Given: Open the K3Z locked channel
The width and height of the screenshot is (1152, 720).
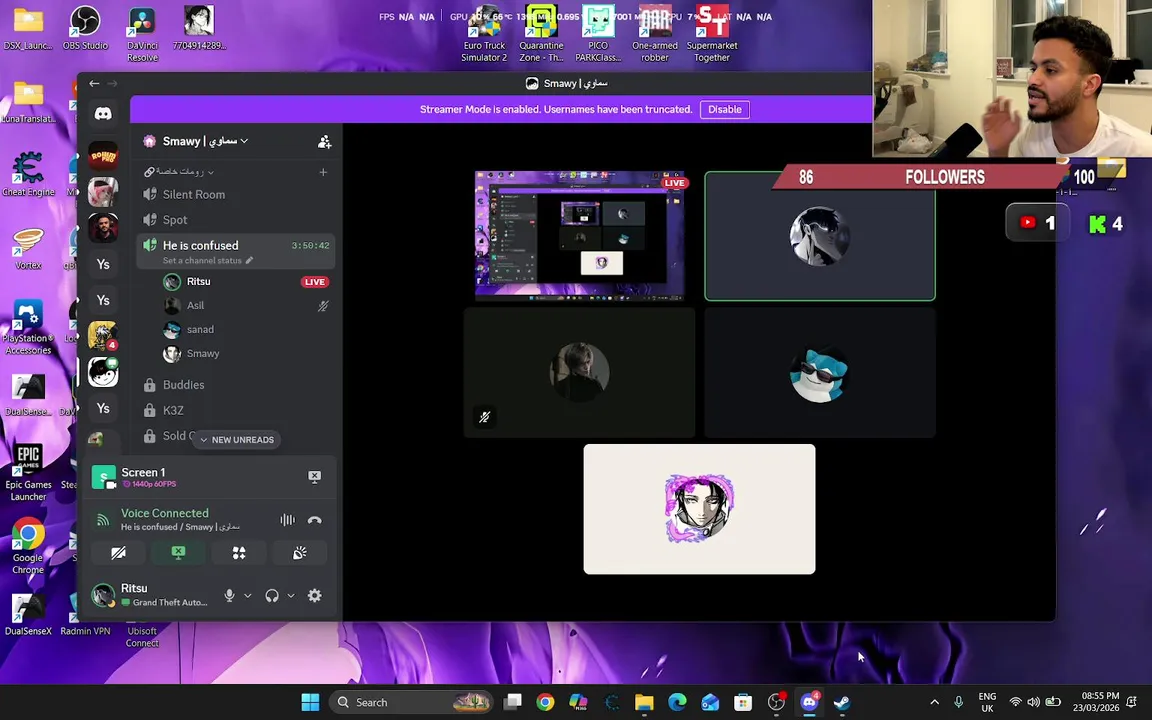Looking at the screenshot, I should [x=236, y=411].
